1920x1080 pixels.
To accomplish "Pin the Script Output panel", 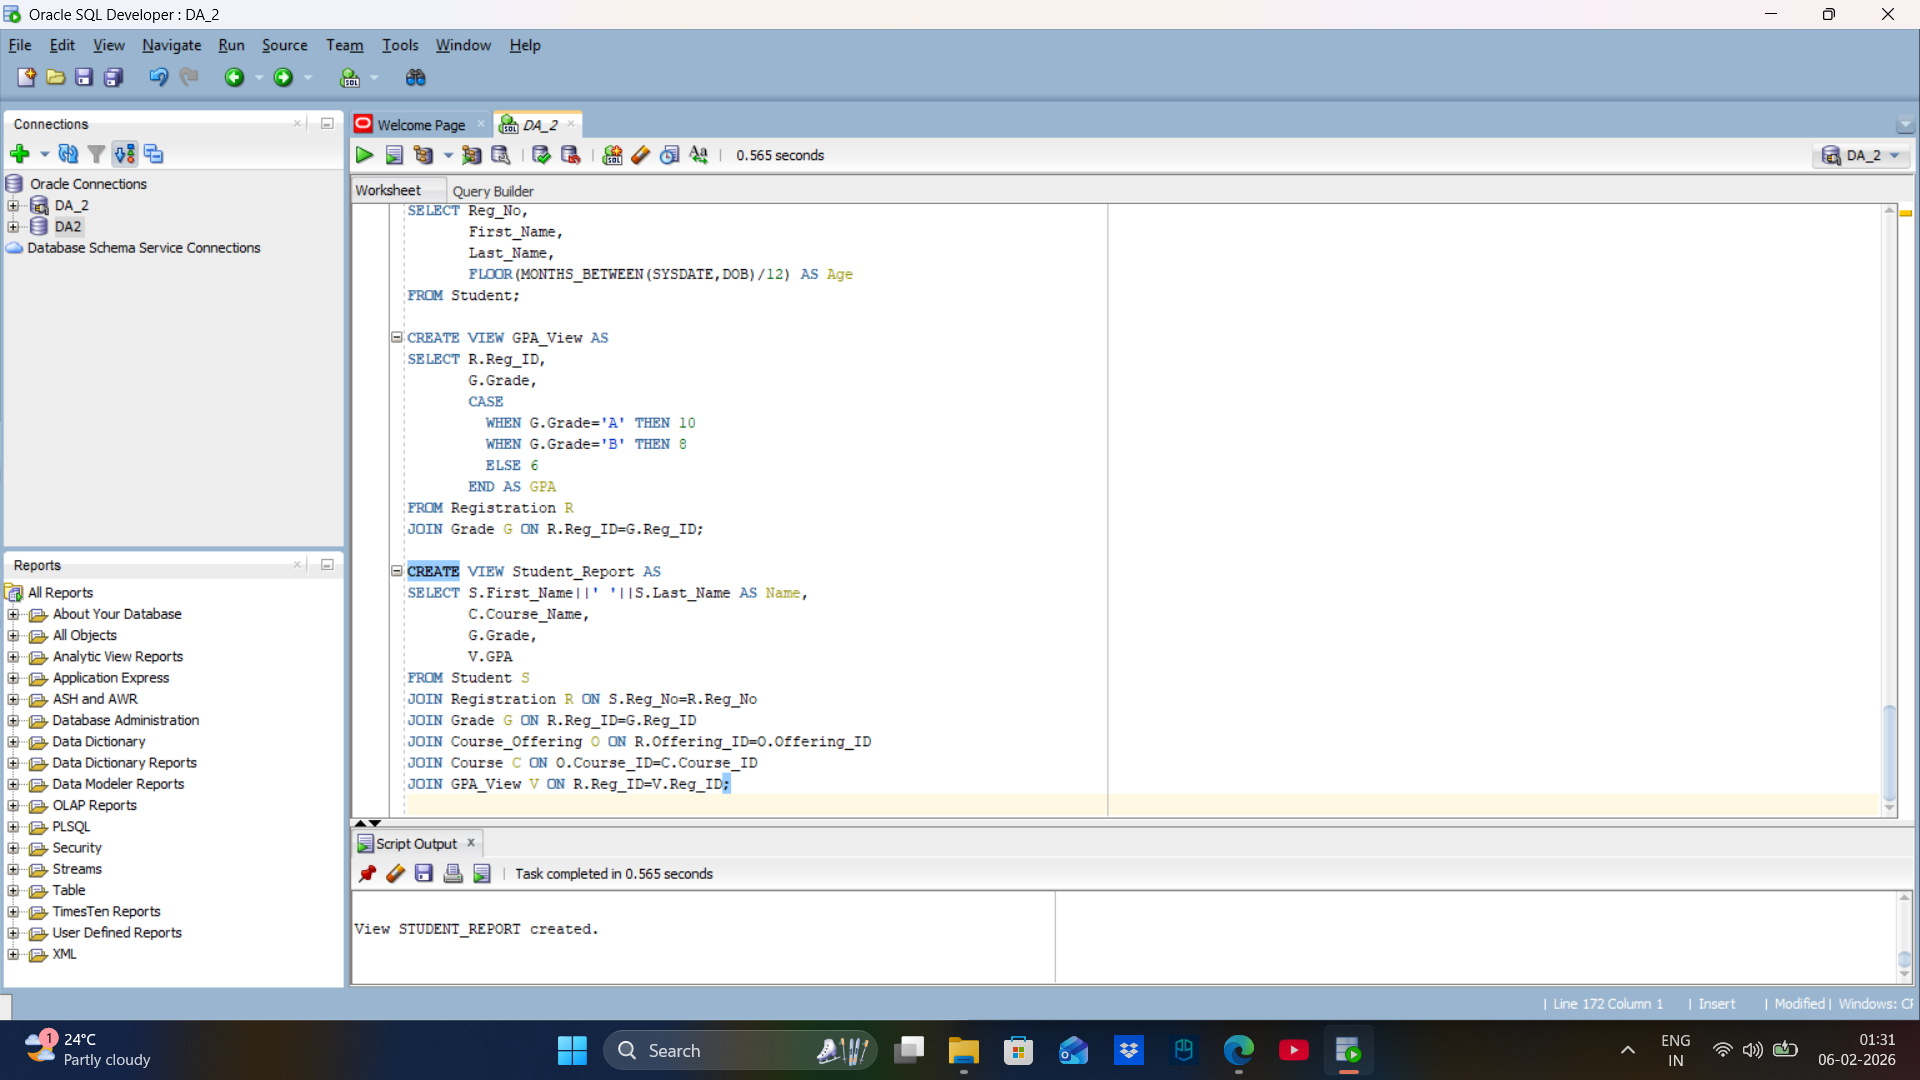I will click(x=367, y=874).
